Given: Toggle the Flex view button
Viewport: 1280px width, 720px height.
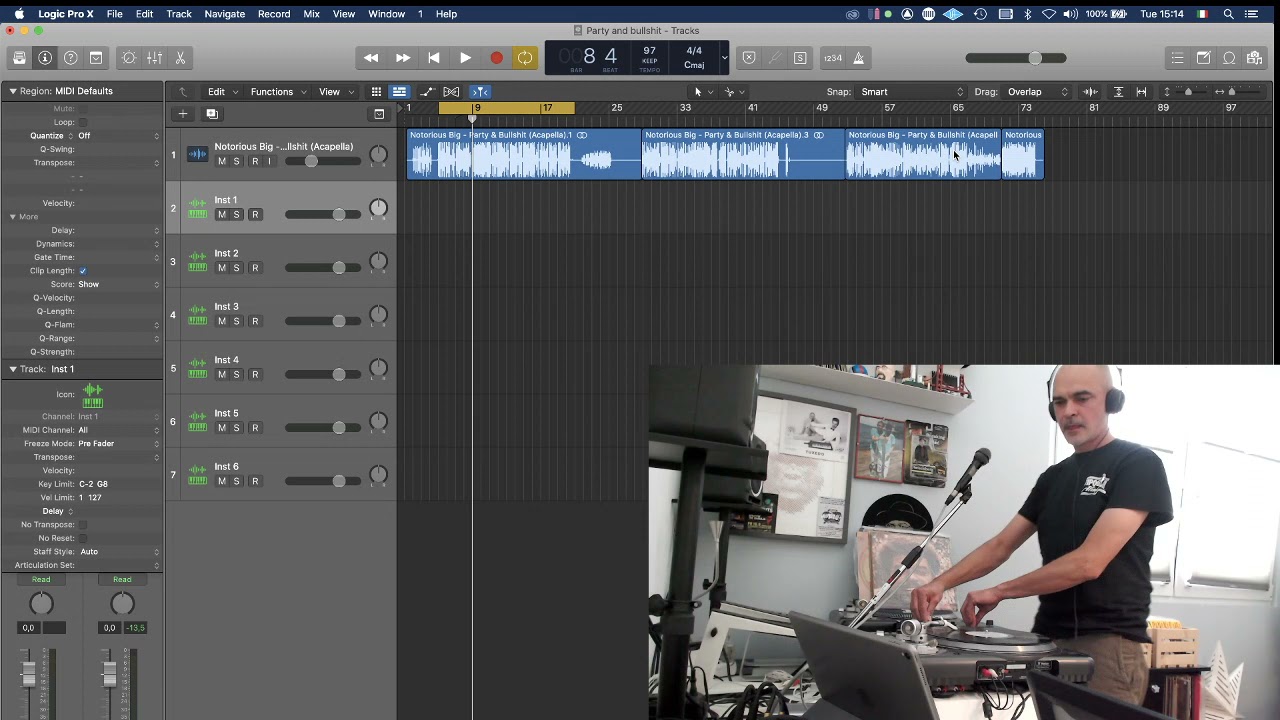Looking at the screenshot, I should [x=451, y=91].
